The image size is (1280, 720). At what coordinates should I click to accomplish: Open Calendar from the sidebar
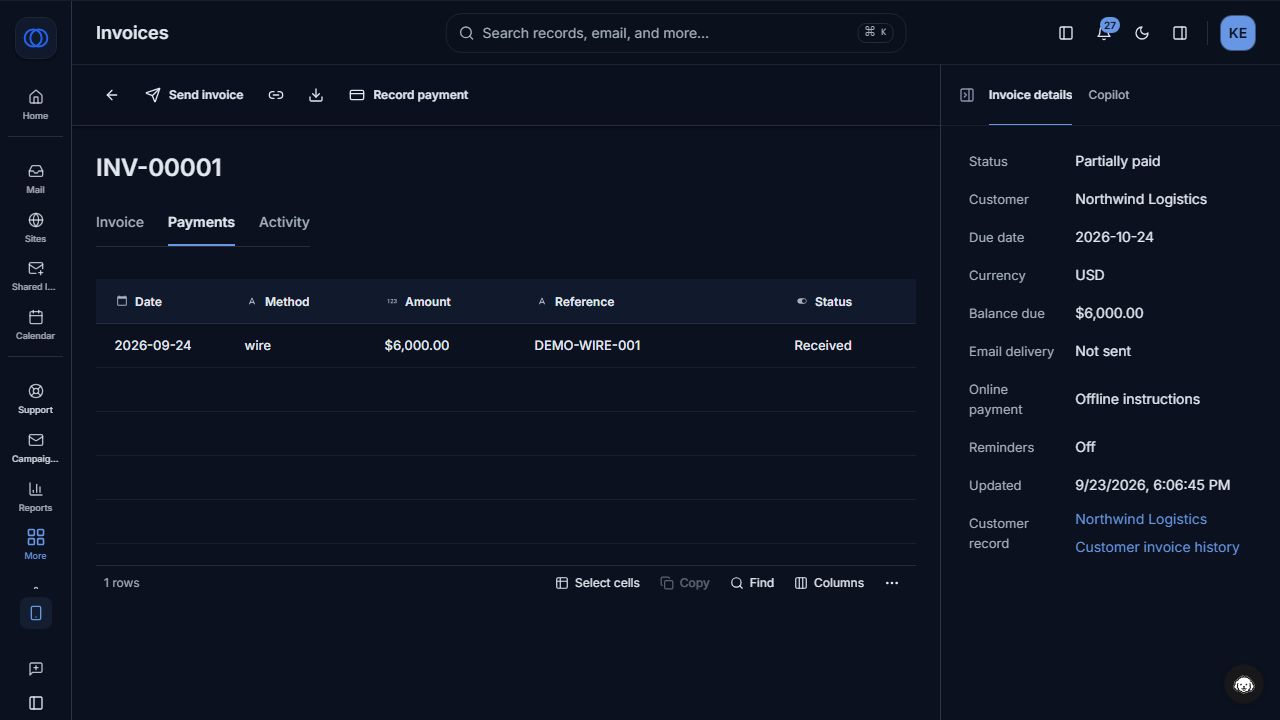pos(35,324)
